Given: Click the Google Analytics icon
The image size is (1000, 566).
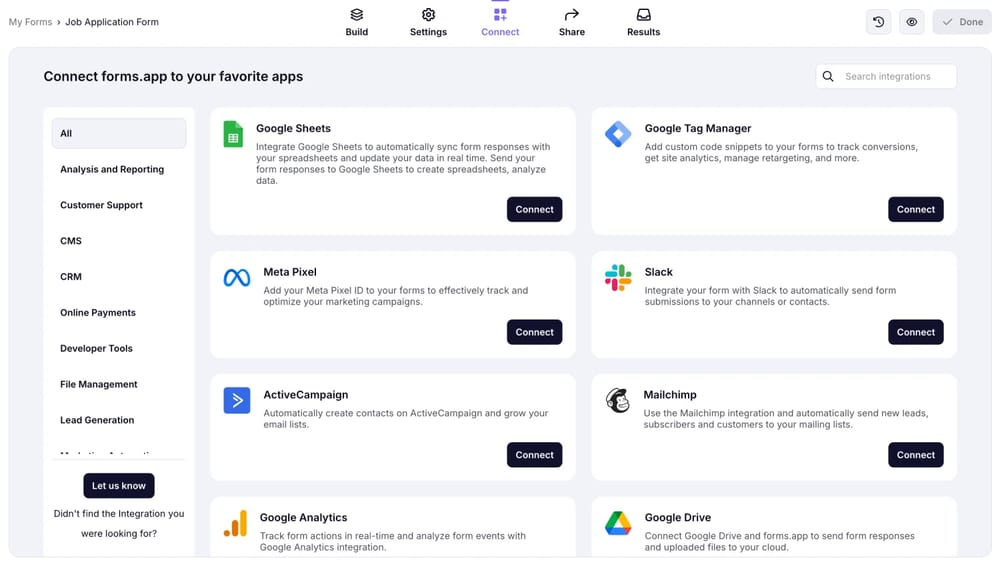Looking at the screenshot, I should pos(235,523).
